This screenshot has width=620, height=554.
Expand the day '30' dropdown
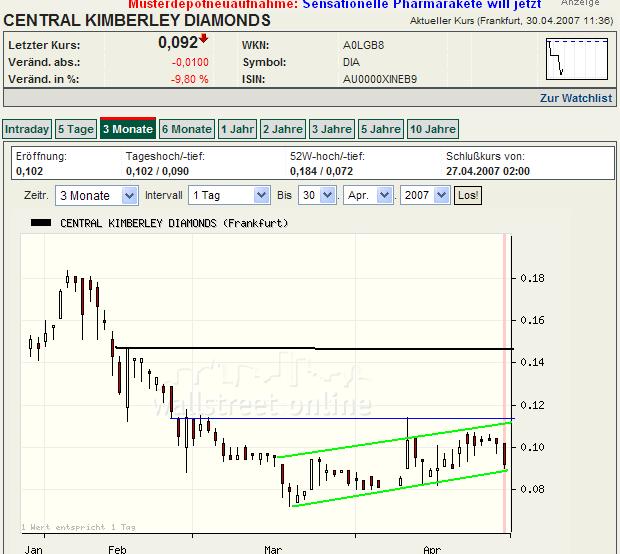coord(316,195)
